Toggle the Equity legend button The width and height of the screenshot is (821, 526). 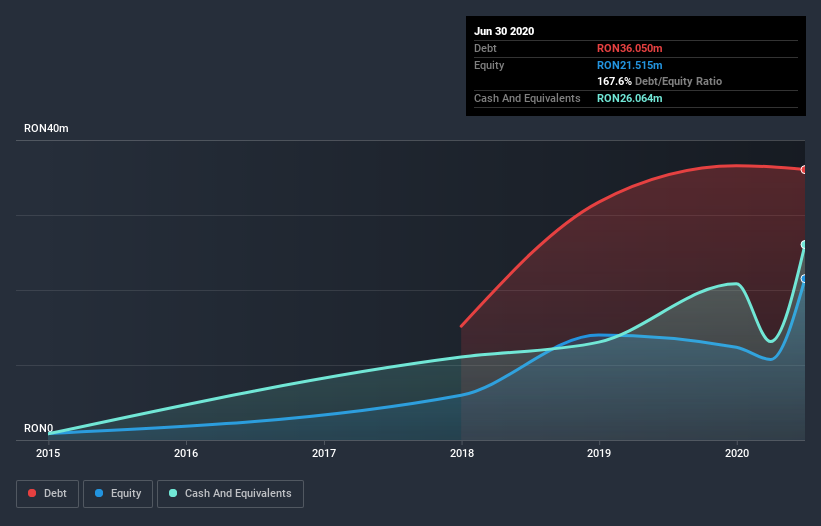click(x=118, y=494)
